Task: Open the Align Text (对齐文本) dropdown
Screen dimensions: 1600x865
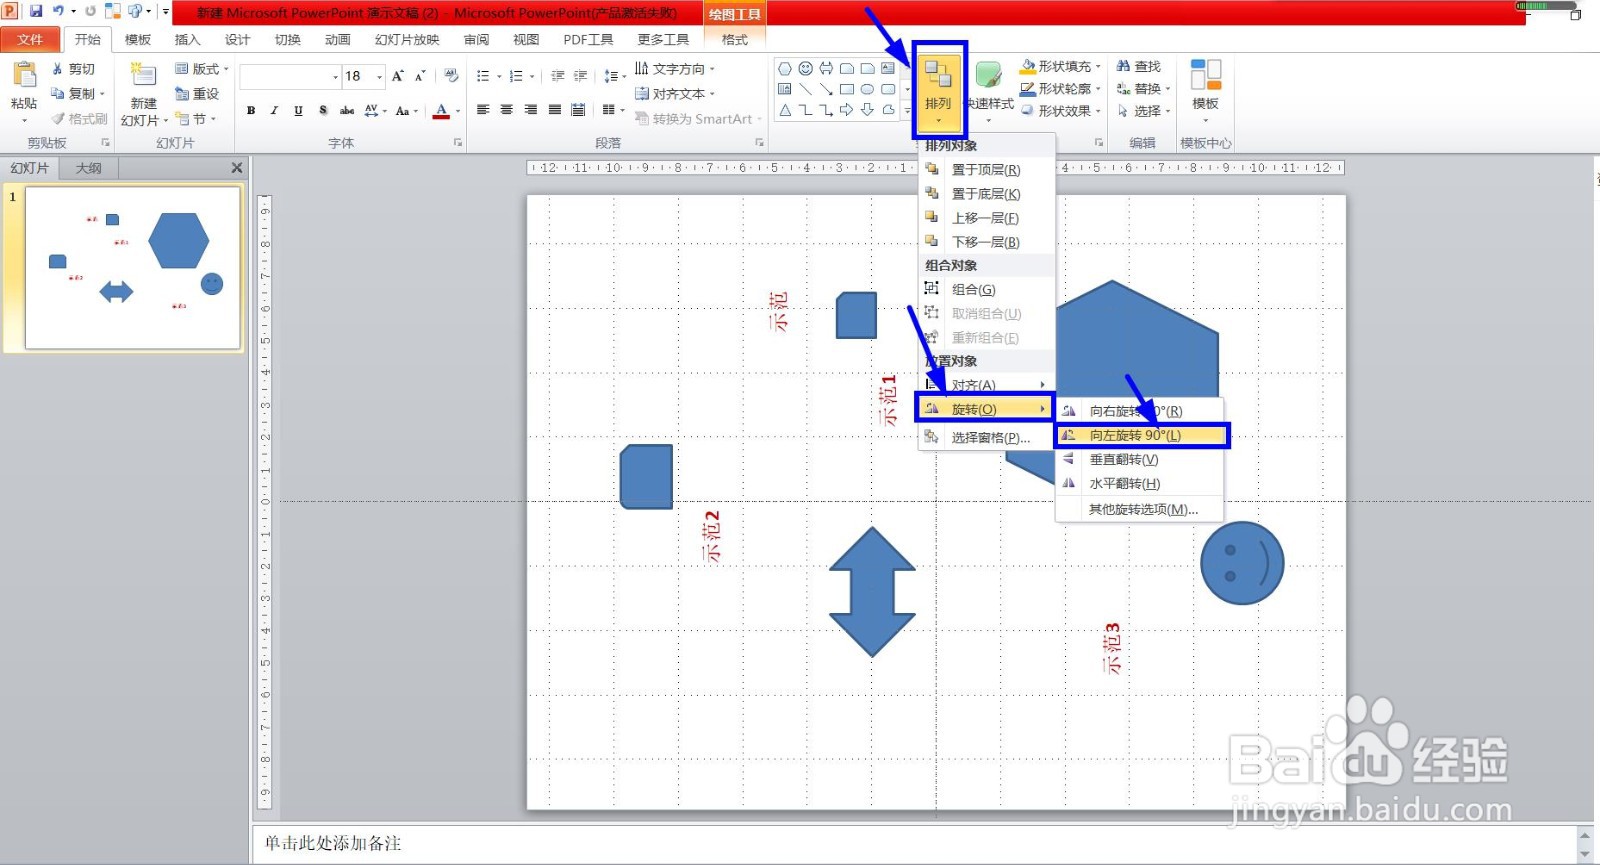Action: [675, 94]
